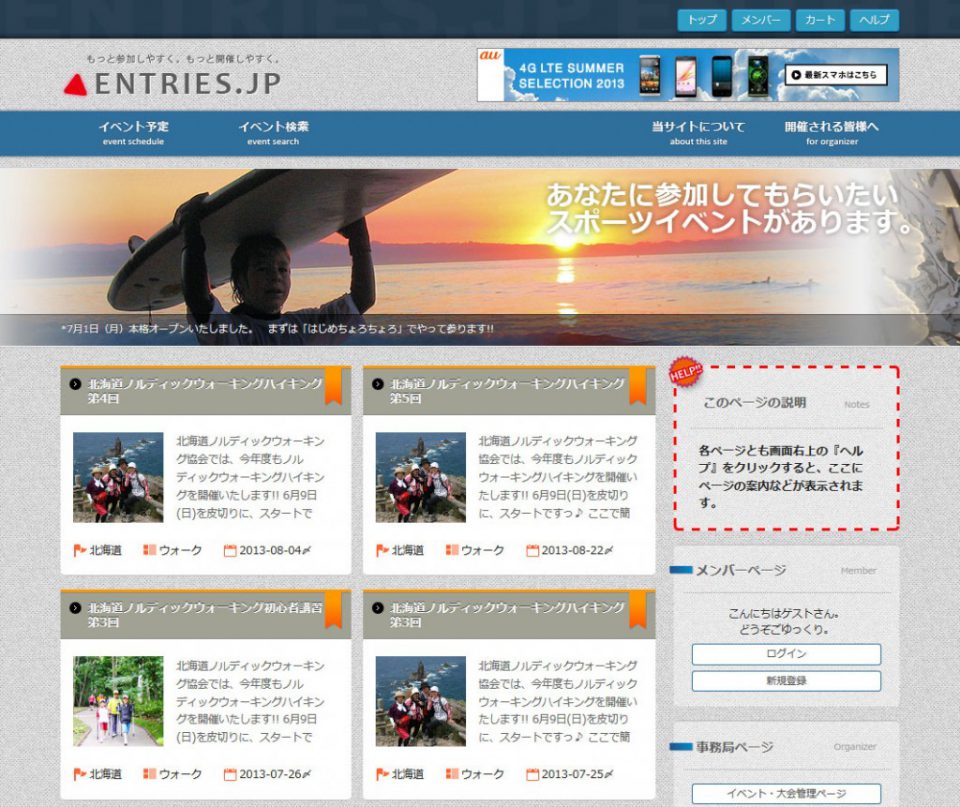
Task: Click orange bookmark ribbon on 第5回 event card
Action: (637, 386)
